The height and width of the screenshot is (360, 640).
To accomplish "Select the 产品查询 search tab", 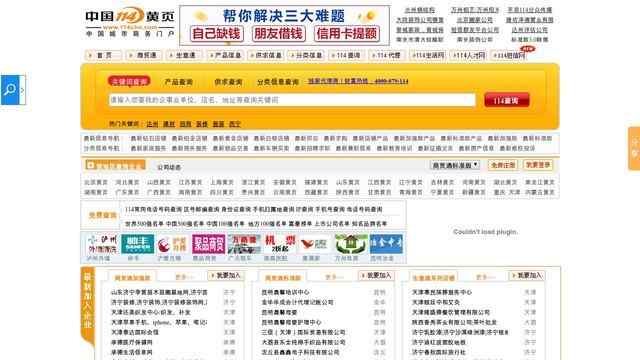I will coord(179,82).
